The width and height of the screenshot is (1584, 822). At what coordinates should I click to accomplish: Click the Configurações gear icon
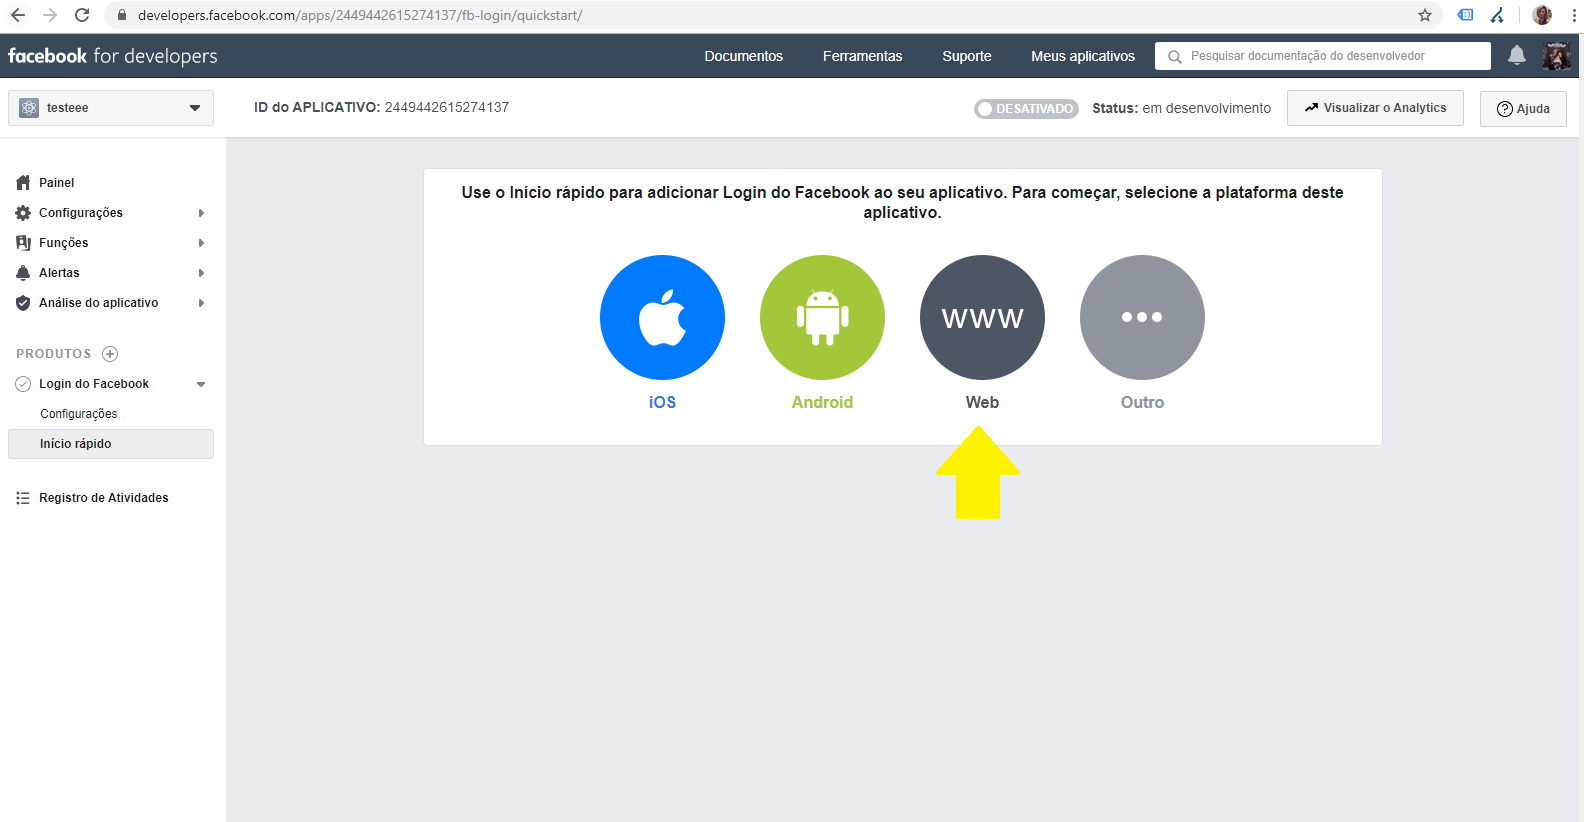click(x=23, y=213)
